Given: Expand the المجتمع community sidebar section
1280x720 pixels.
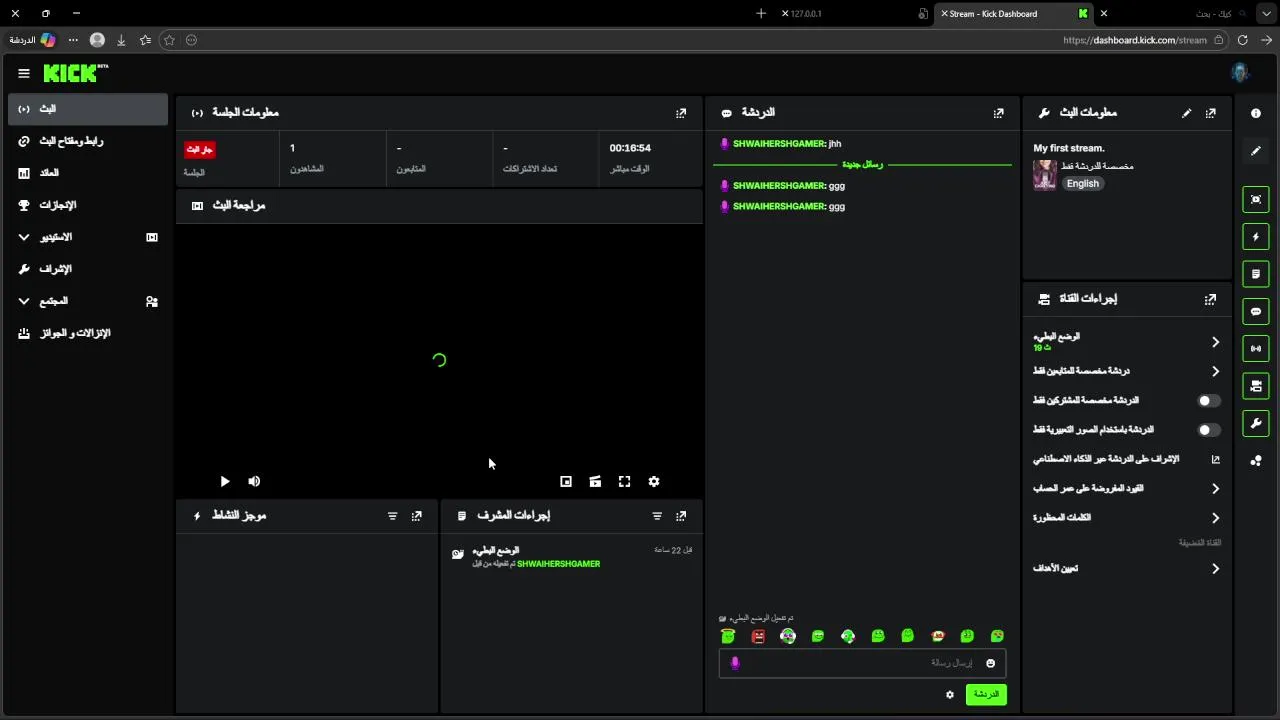Looking at the screenshot, I should coord(88,301).
